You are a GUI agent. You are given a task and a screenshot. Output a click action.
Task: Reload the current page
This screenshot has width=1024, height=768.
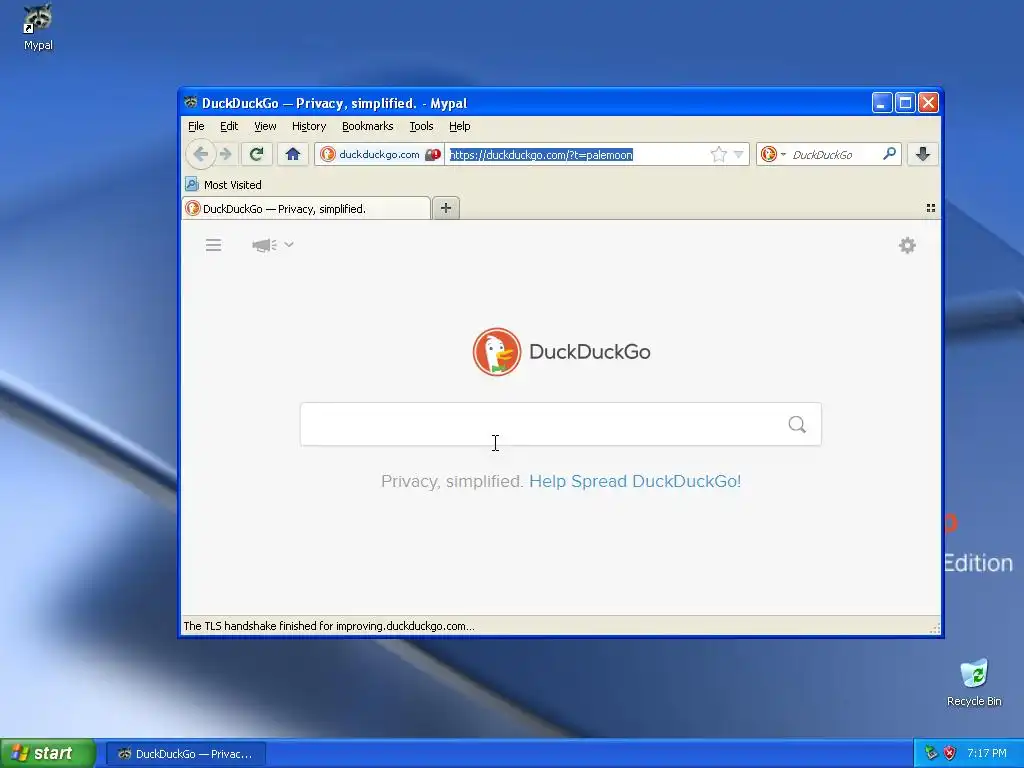(257, 154)
